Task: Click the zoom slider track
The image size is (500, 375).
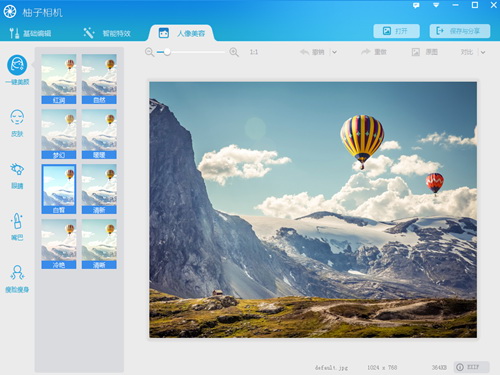Action: coord(191,52)
